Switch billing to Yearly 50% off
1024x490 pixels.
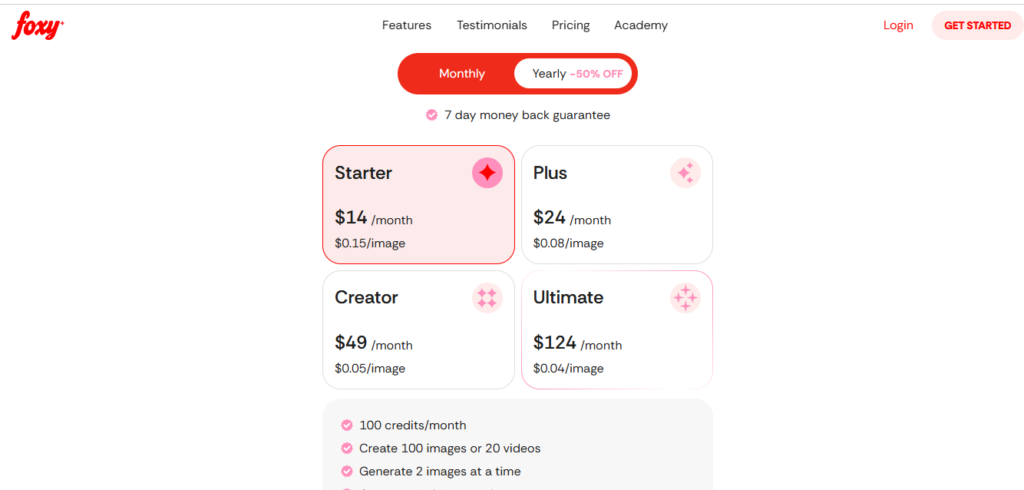tap(572, 74)
